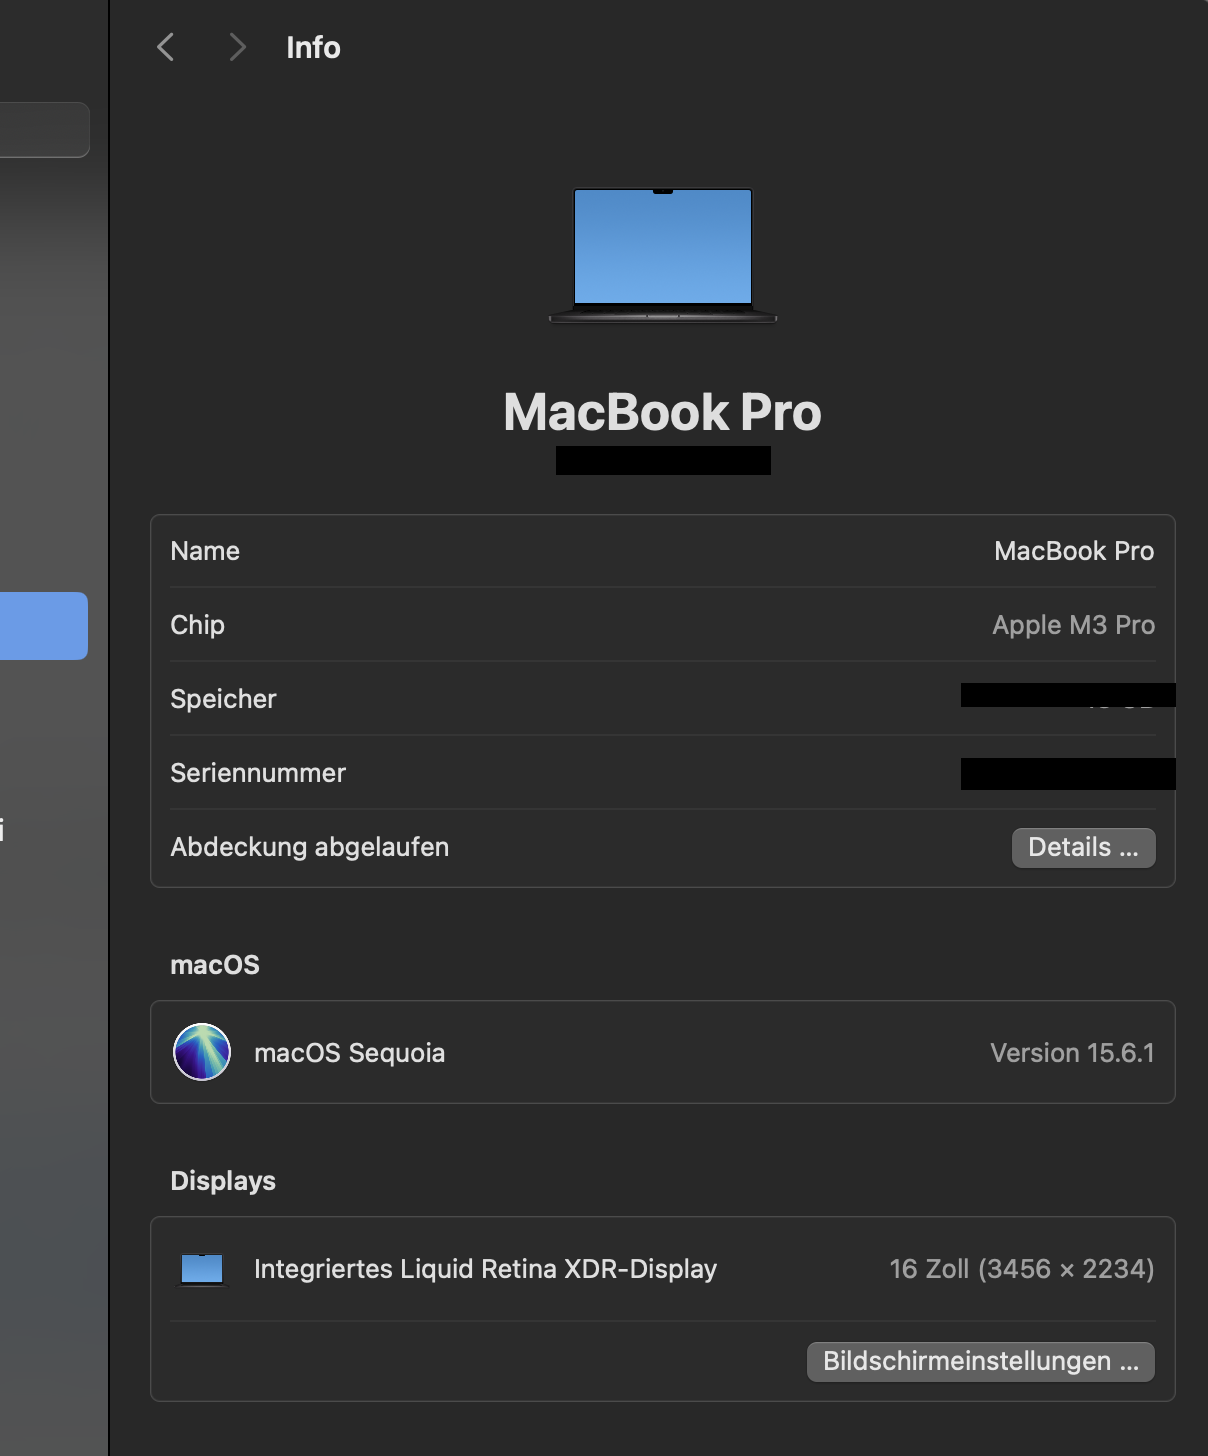
Task: Click the small built-in display icon
Action: pyautogui.click(x=202, y=1269)
